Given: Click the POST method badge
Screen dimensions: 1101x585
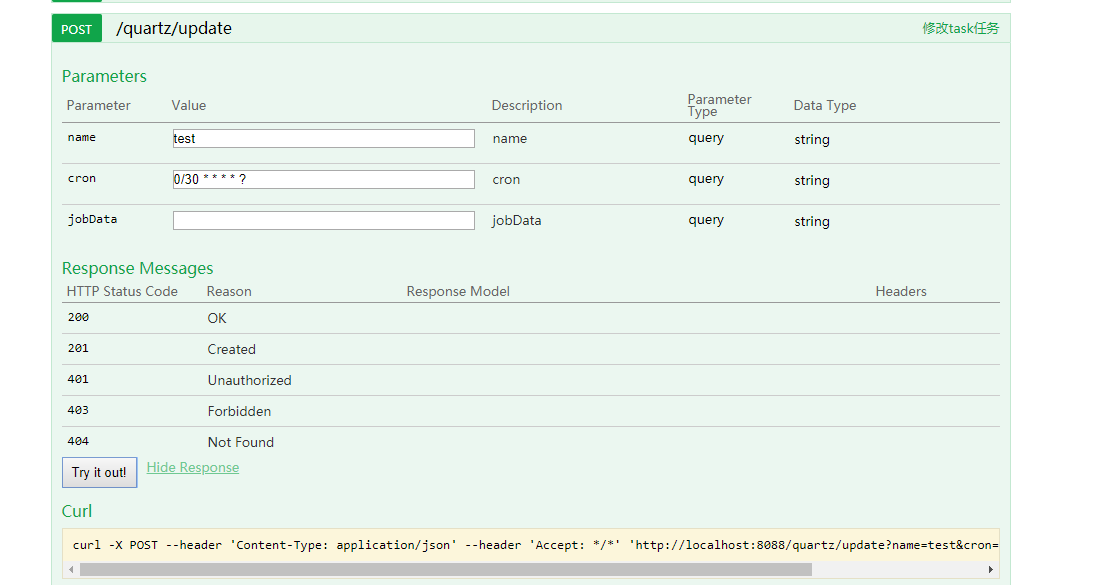Looking at the screenshot, I should (77, 29).
